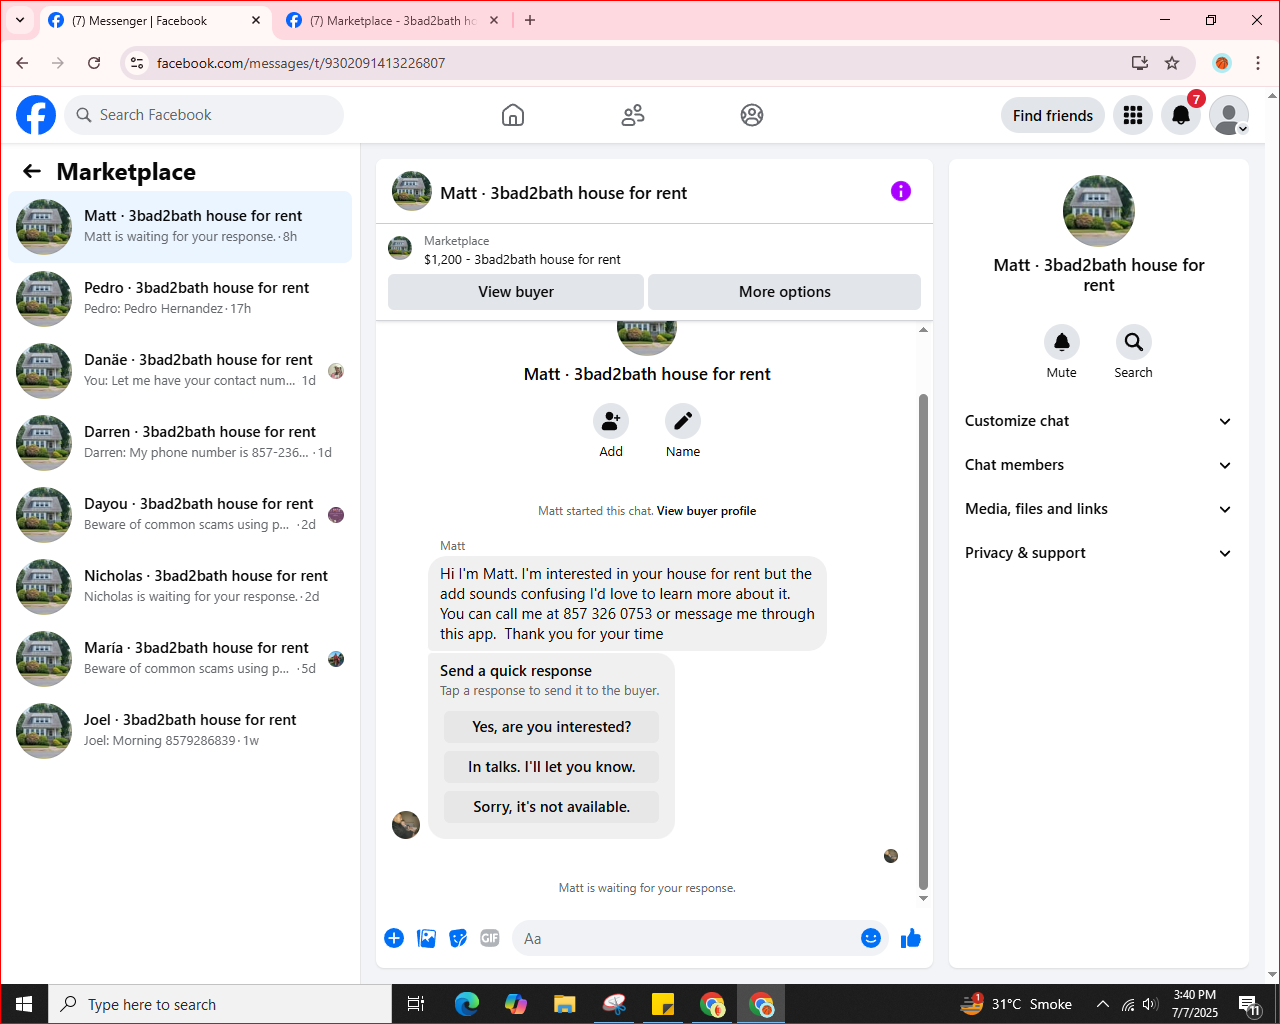Open Joel's house for rent conversation
Viewport: 1280px width, 1024px height.
pos(180,731)
